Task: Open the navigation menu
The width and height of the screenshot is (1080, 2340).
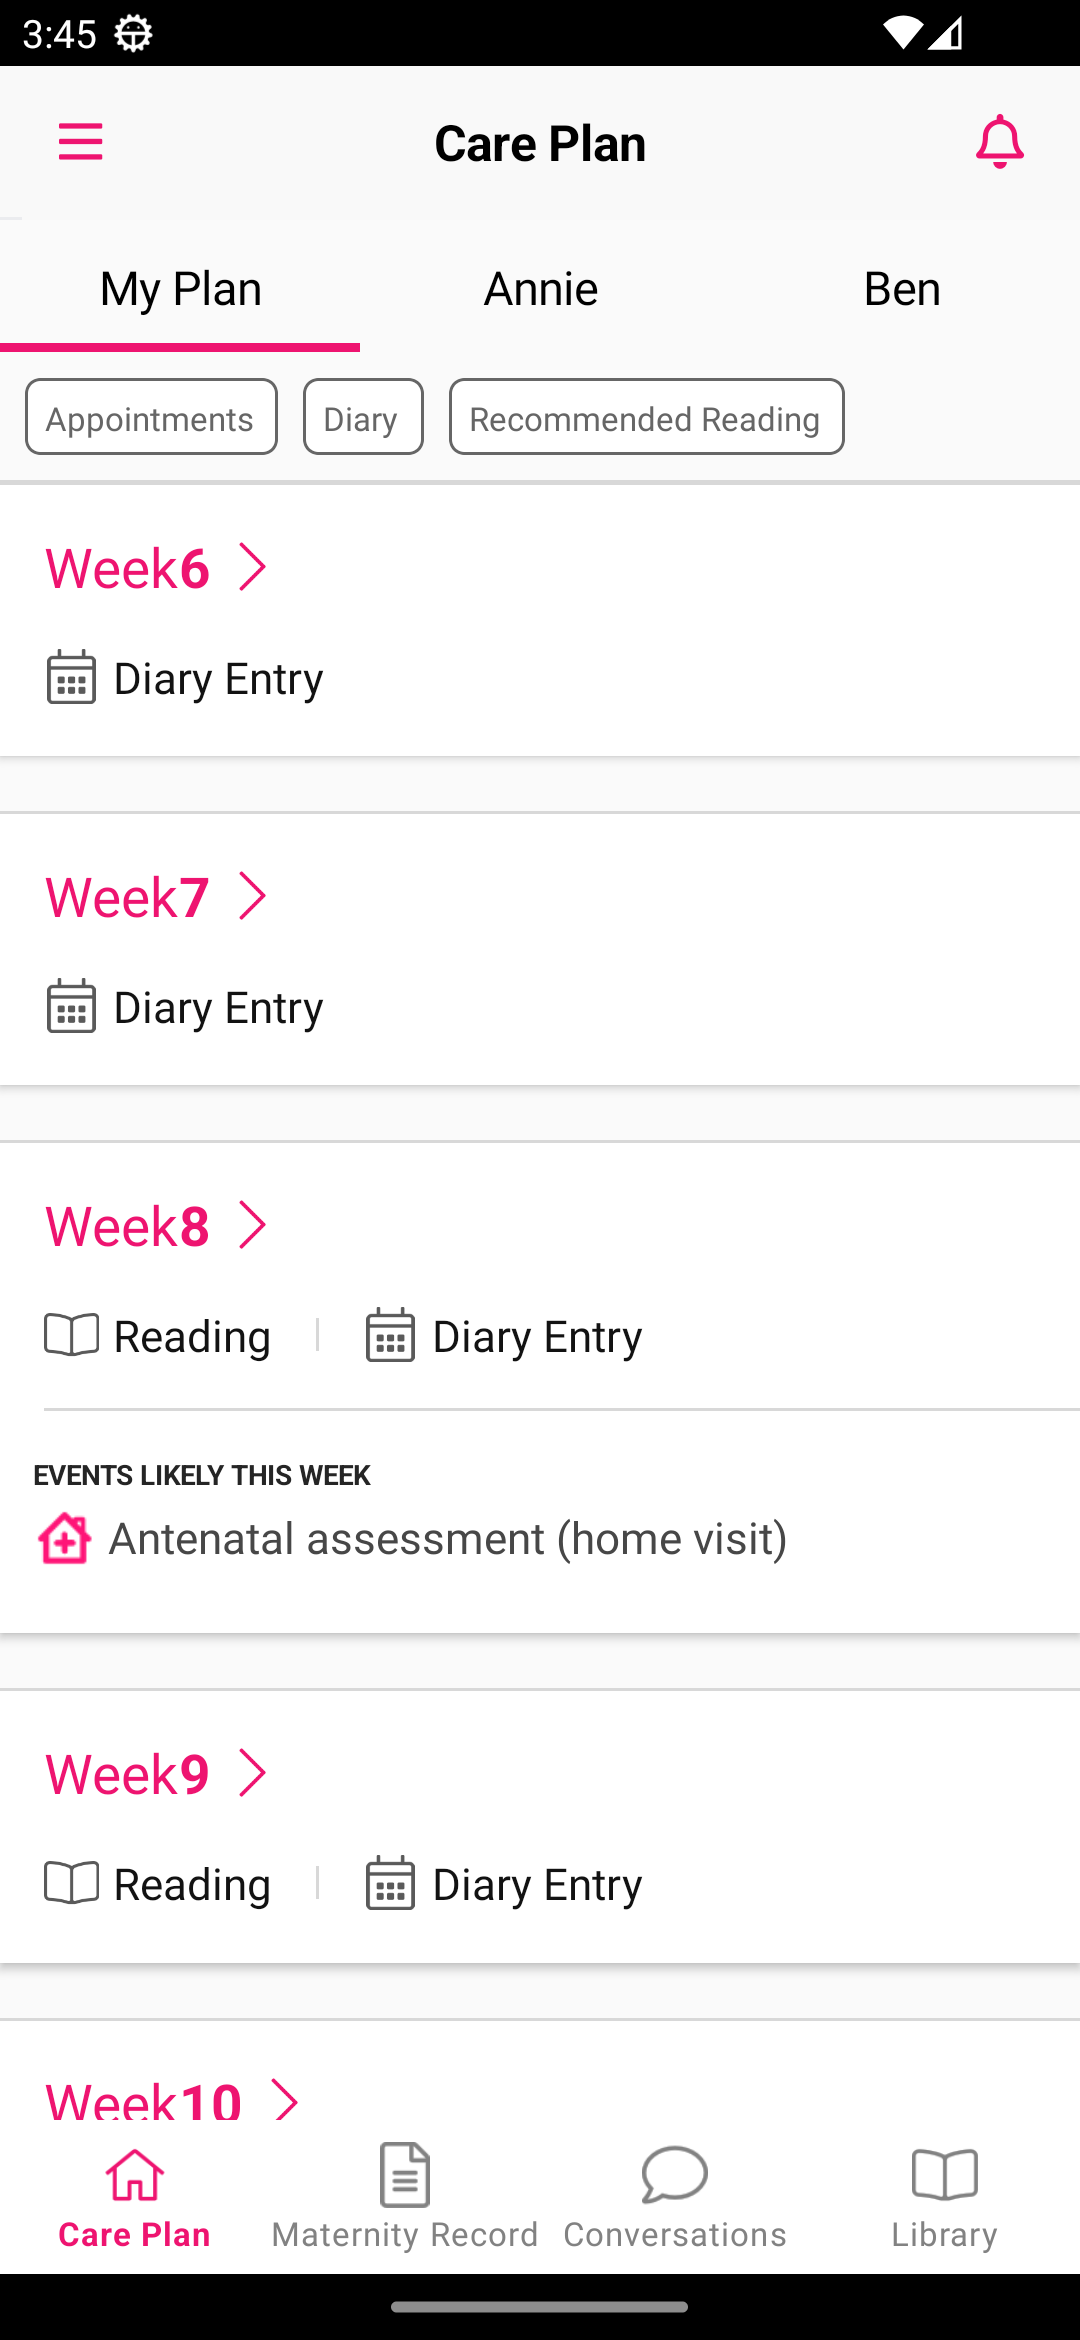Action: tap(81, 142)
